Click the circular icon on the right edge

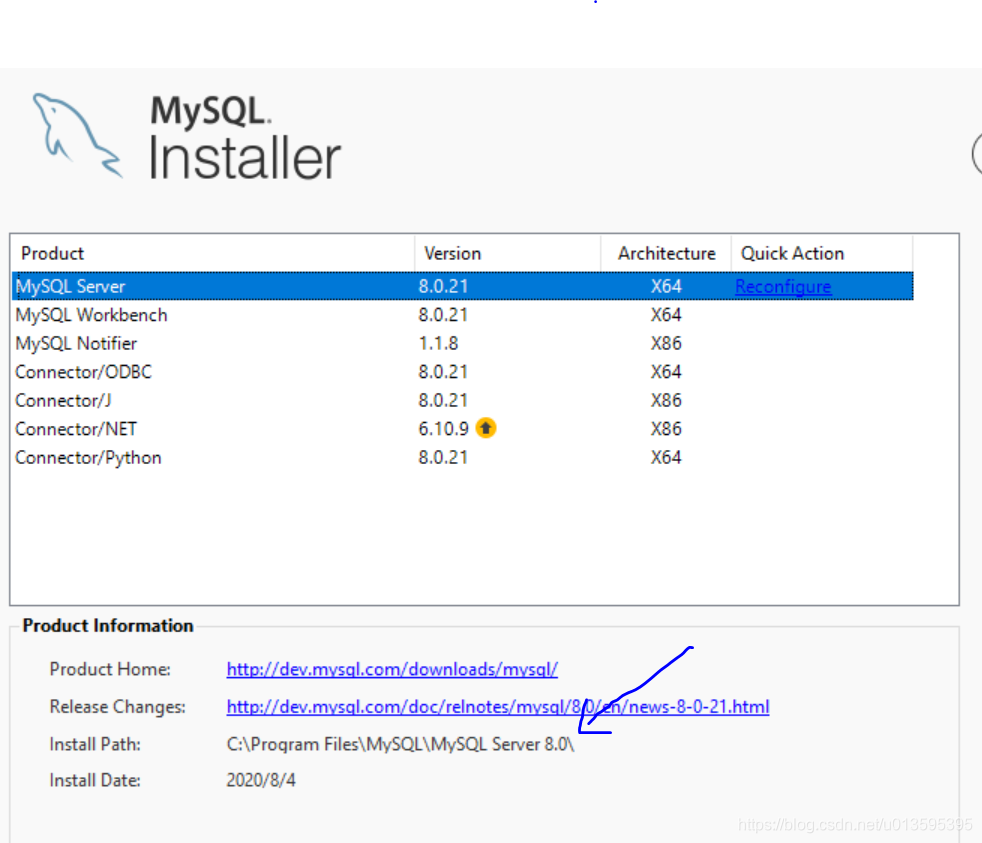point(977,155)
